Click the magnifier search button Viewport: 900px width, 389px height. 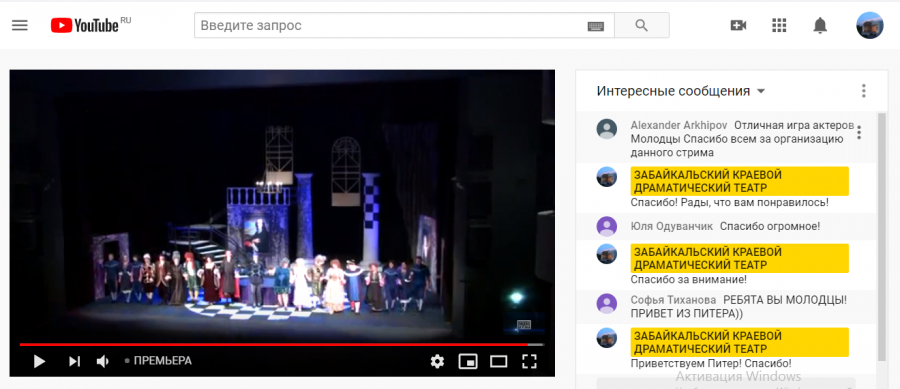pos(642,25)
